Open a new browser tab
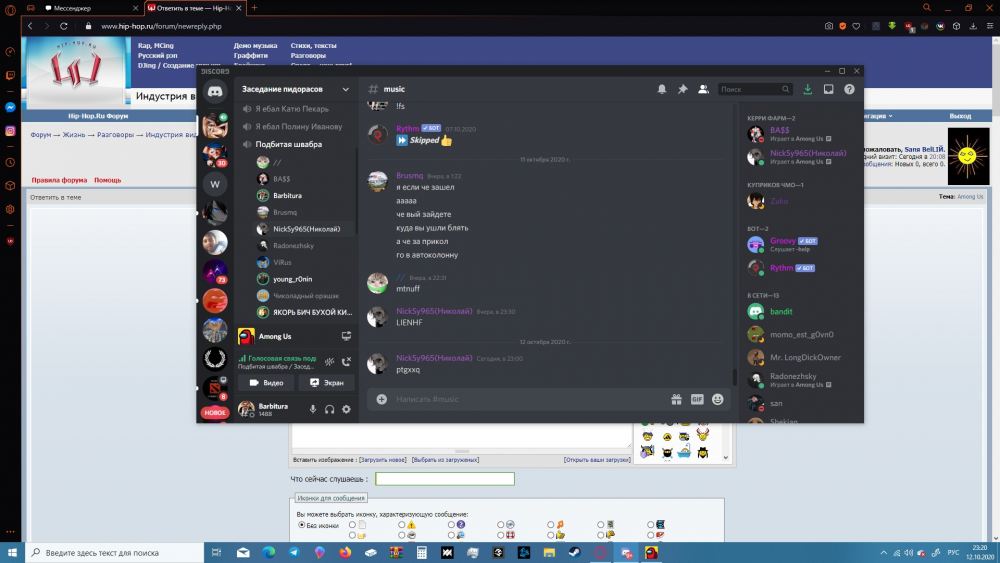The width and height of the screenshot is (1000, 563). tap(254, 8)
